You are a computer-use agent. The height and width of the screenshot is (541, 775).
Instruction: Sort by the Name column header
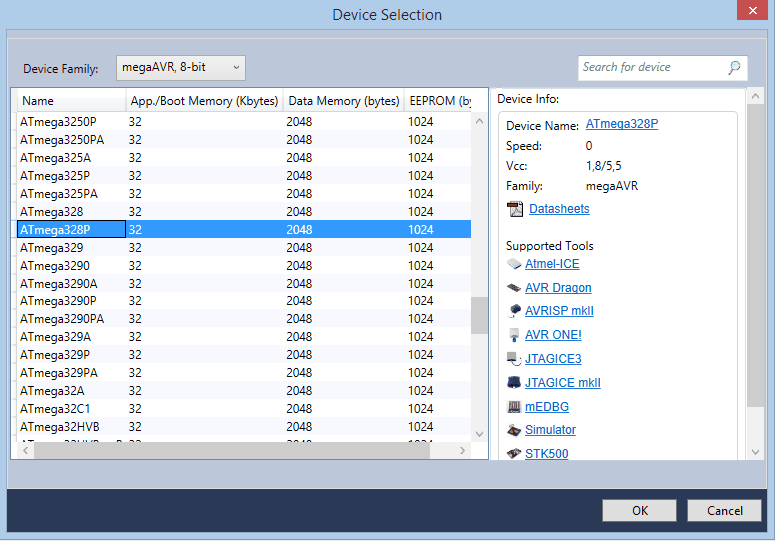click(70, 101)
